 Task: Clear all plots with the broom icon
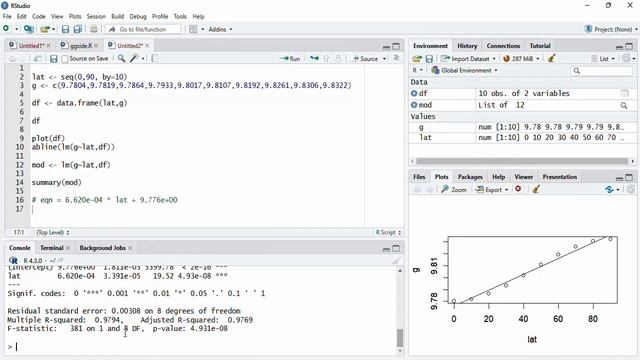(536, 189)
